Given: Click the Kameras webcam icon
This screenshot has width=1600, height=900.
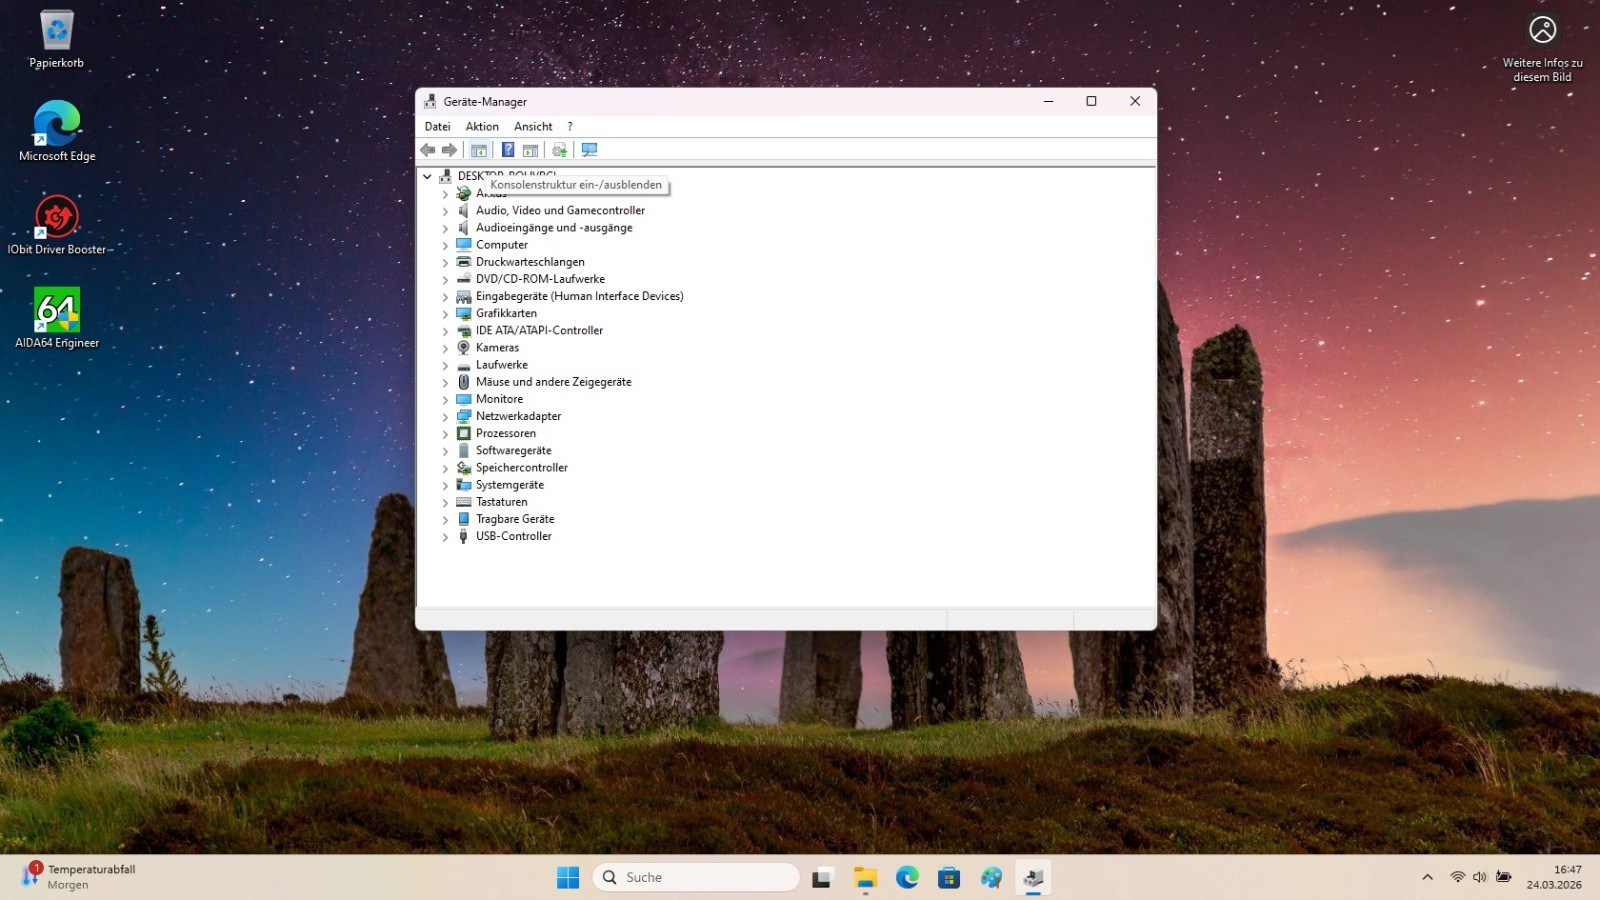Looking at the screenshot, I should [463, 348].
